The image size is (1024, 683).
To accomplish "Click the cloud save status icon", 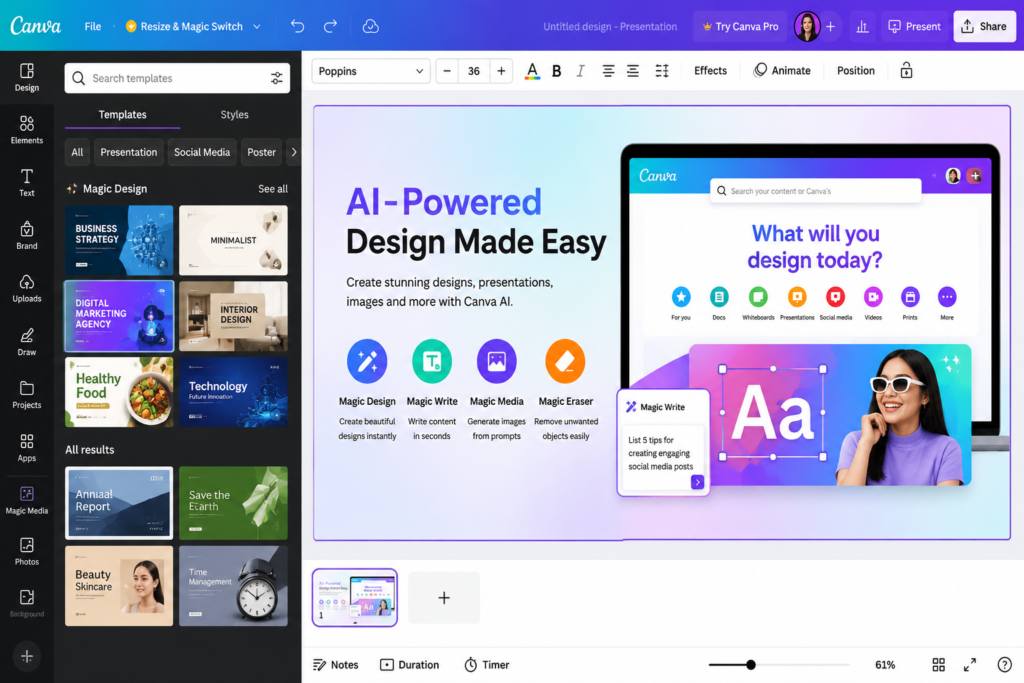I will point(370,26).
